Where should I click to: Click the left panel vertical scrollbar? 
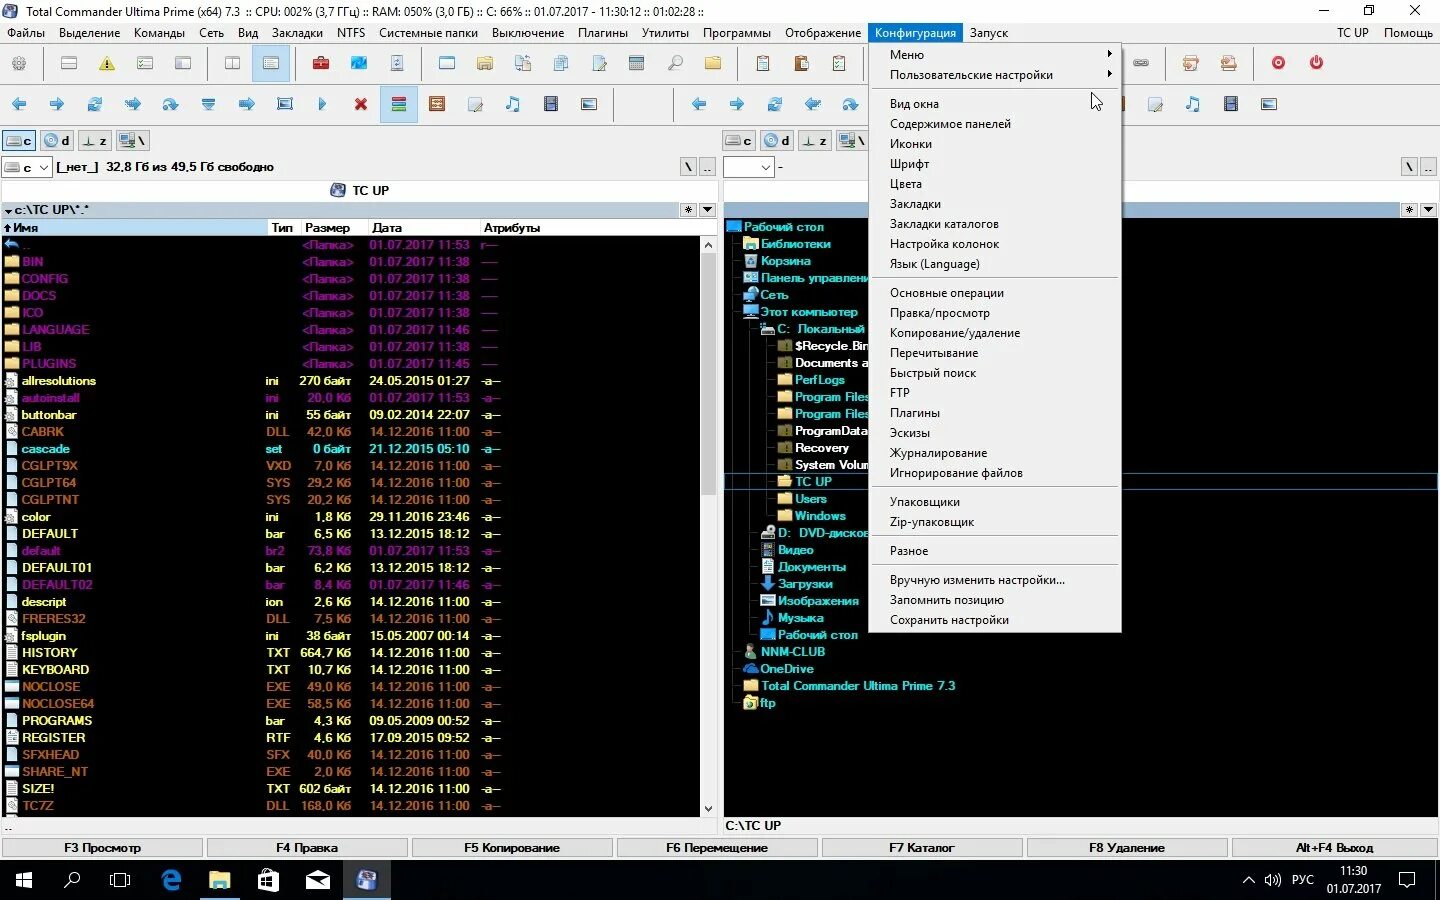708,527
